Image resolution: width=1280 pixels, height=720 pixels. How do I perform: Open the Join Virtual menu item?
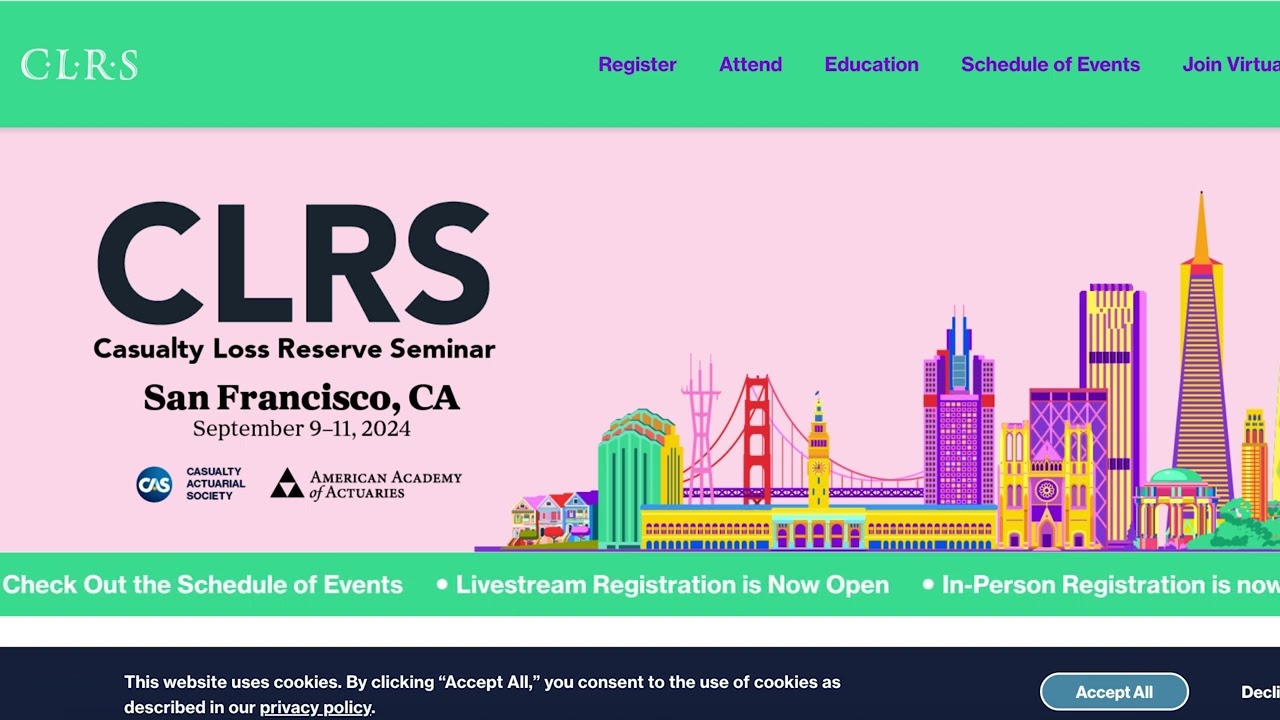(1231, 64)
